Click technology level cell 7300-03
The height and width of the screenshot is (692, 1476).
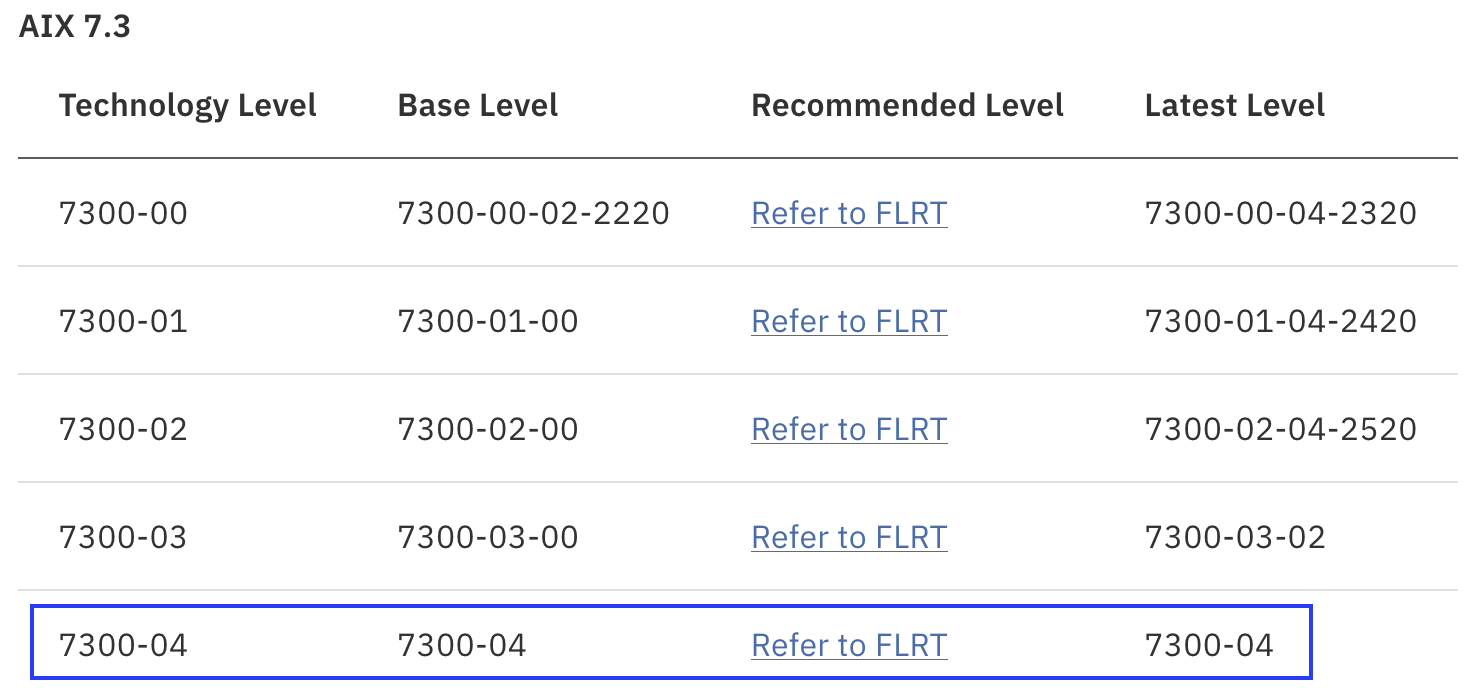[x=123, y=537]
